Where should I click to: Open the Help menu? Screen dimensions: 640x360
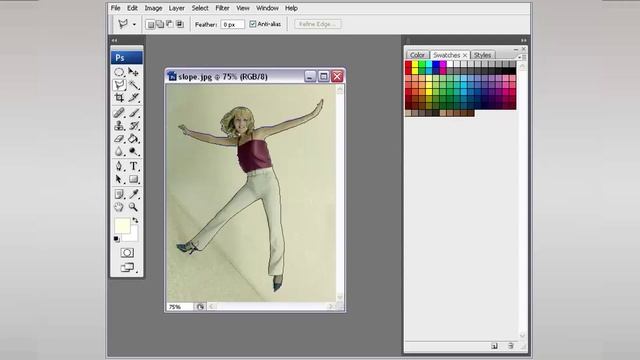[291, 8]
